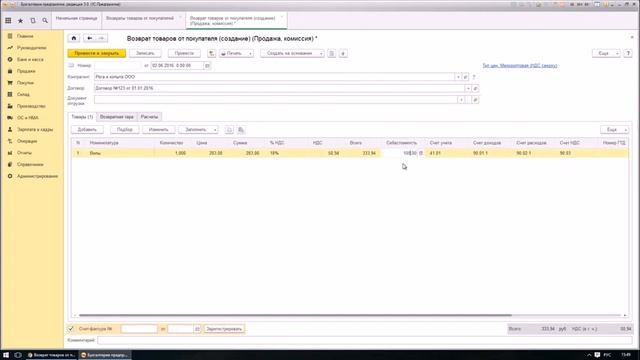The image size is (640, 360).
Task: Toggle the Счет-фактура checkbox
Action: point(71,329)
